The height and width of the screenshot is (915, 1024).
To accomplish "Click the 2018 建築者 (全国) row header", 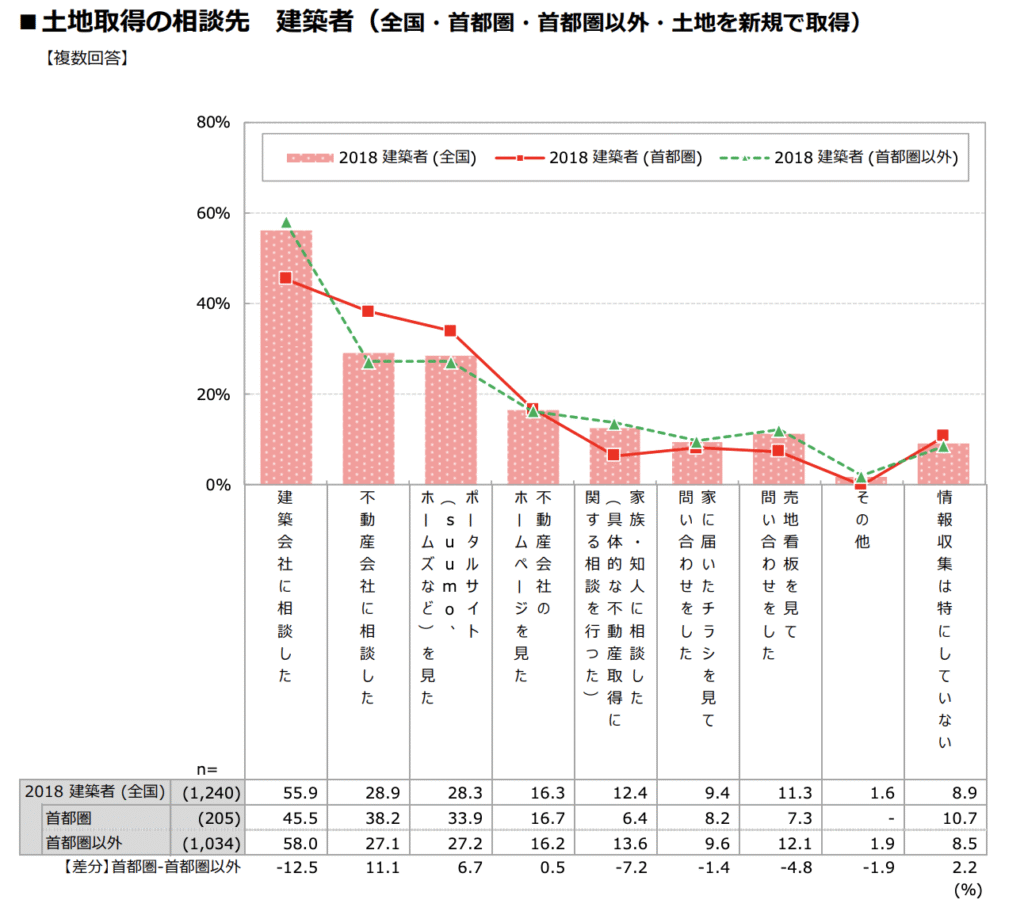I will [95, 792].
